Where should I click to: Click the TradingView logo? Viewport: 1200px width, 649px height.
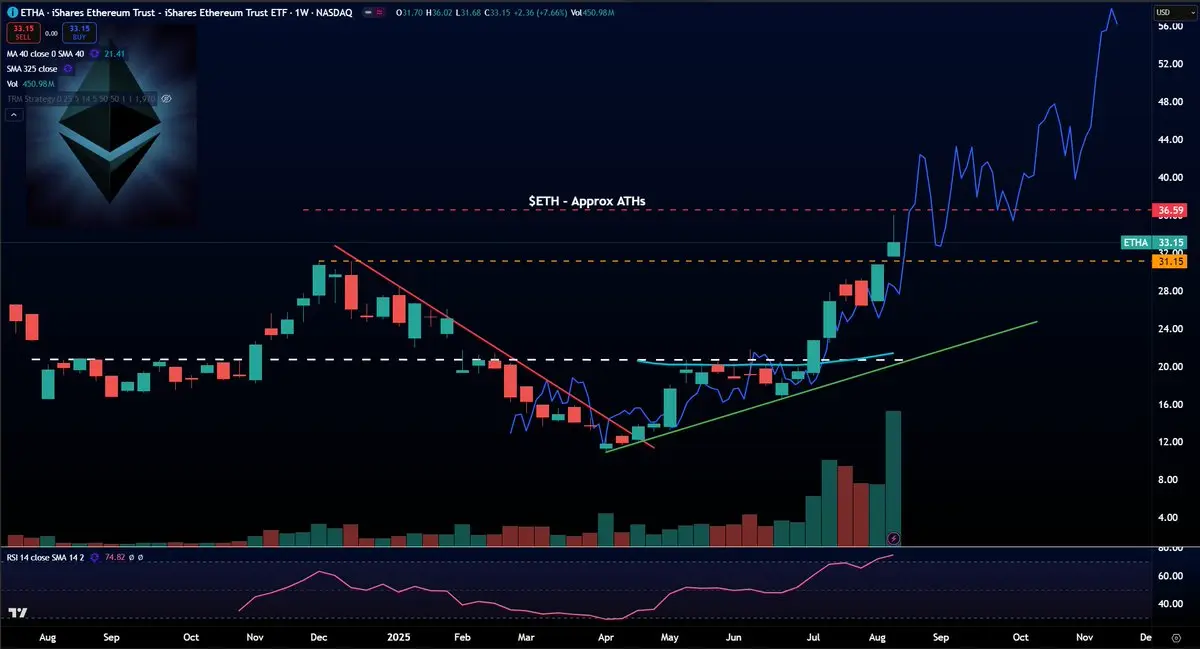click(17, 613)
